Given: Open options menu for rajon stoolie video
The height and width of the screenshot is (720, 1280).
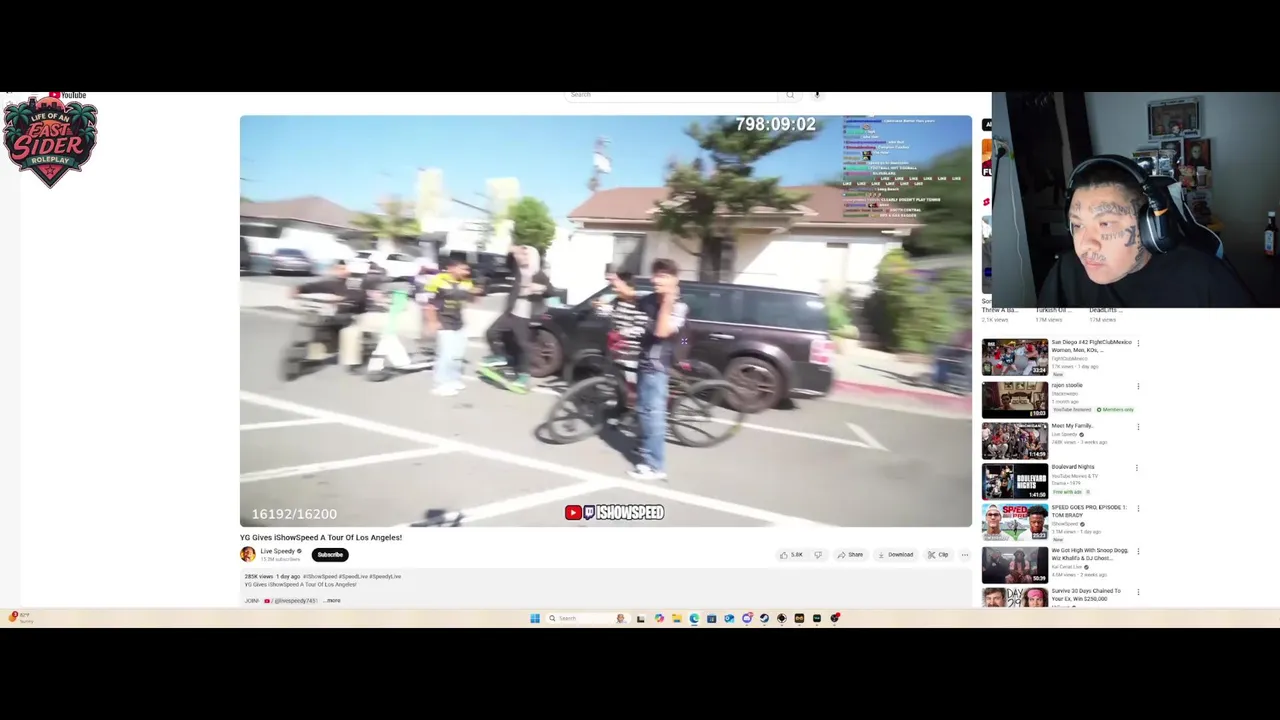Looking at the screenshot, I should tap(1137, 386).
